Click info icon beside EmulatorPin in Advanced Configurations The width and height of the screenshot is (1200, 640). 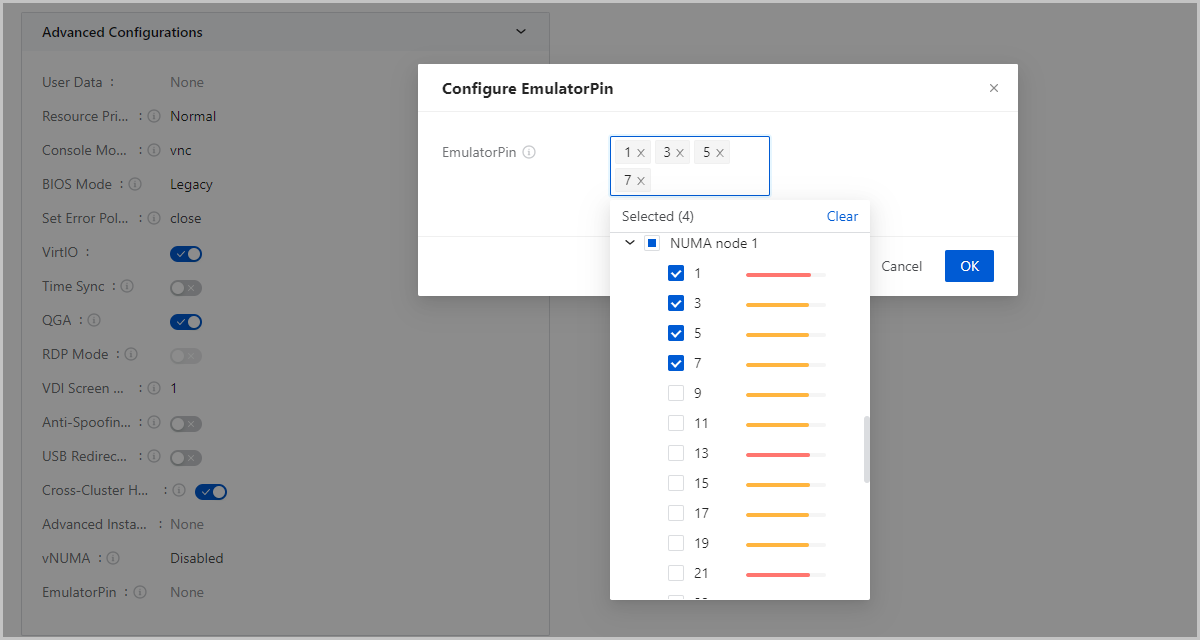tap(139, 592)
